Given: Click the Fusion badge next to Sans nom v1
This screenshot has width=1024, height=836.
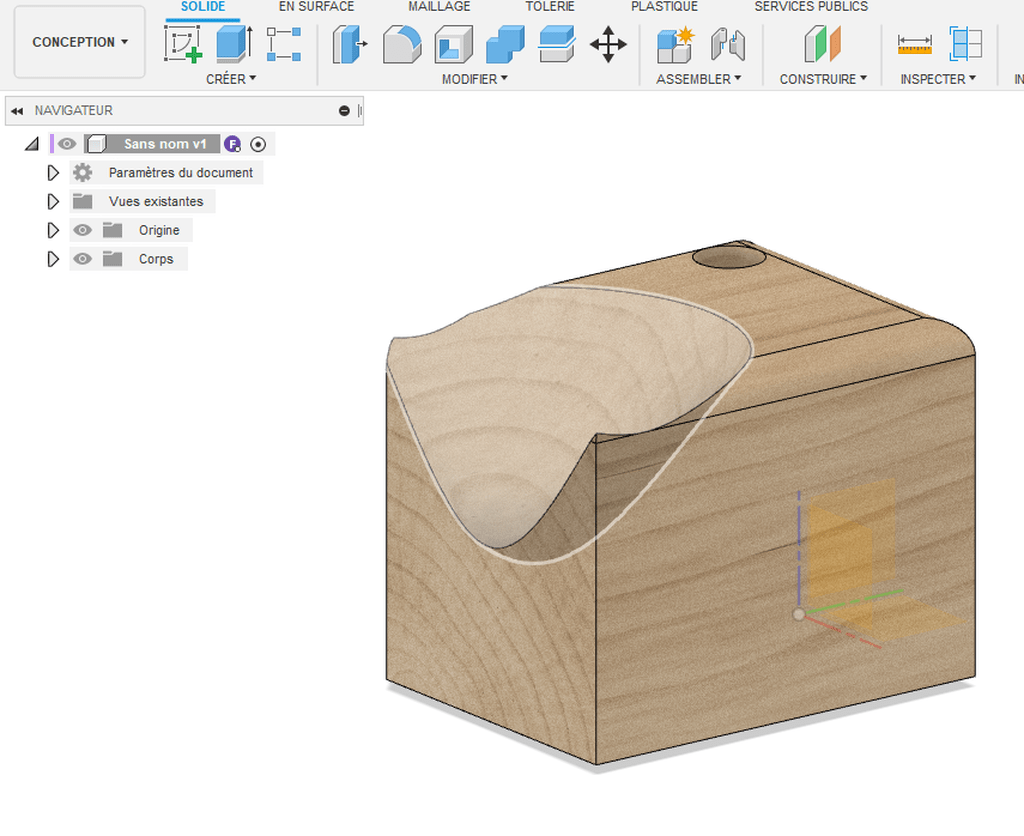Looking at the screenshot, I should [x=232, y=144].
